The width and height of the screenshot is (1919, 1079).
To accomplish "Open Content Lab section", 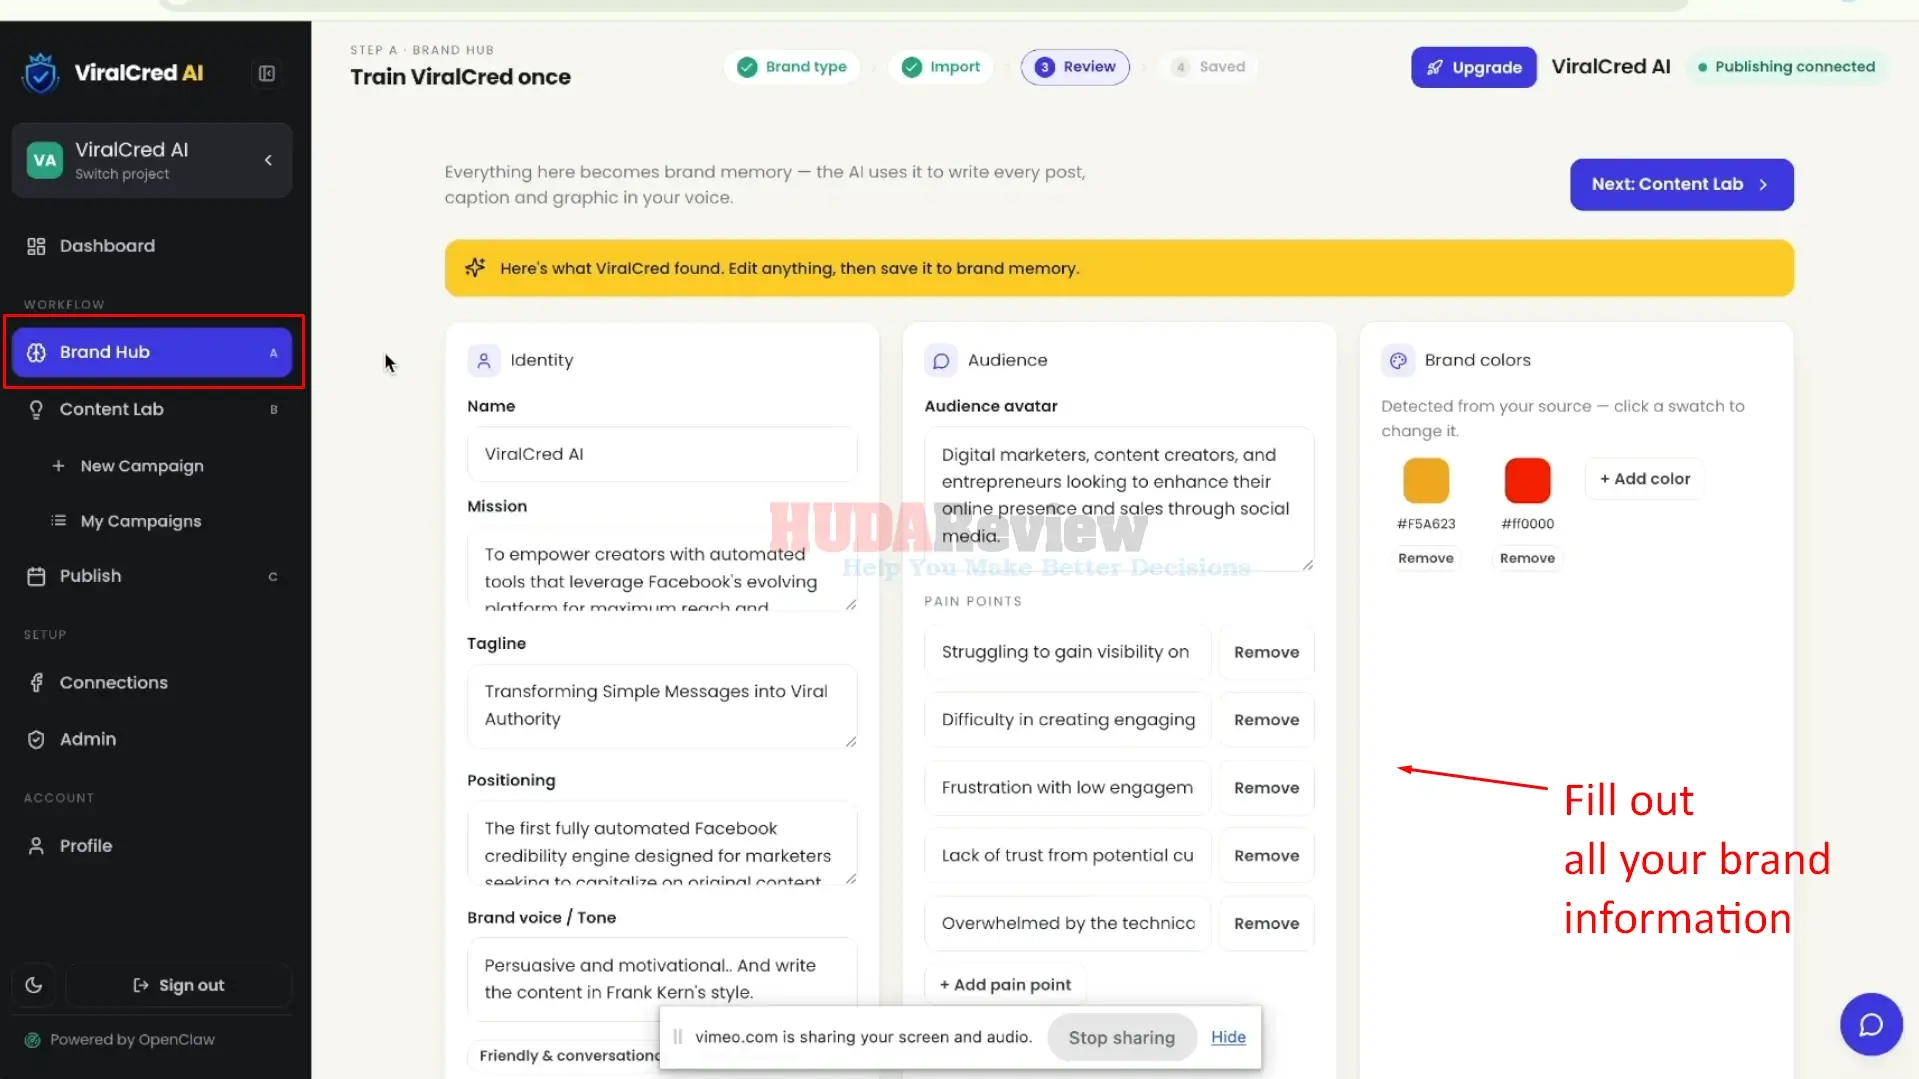I will point(152,409).
